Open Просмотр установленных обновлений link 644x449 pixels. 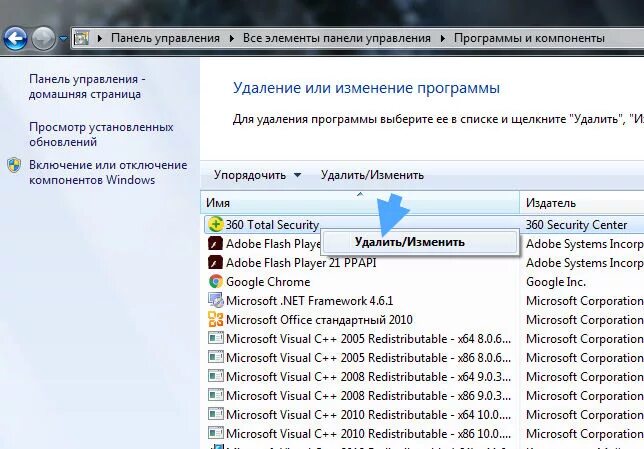click(x=101, y=134)
